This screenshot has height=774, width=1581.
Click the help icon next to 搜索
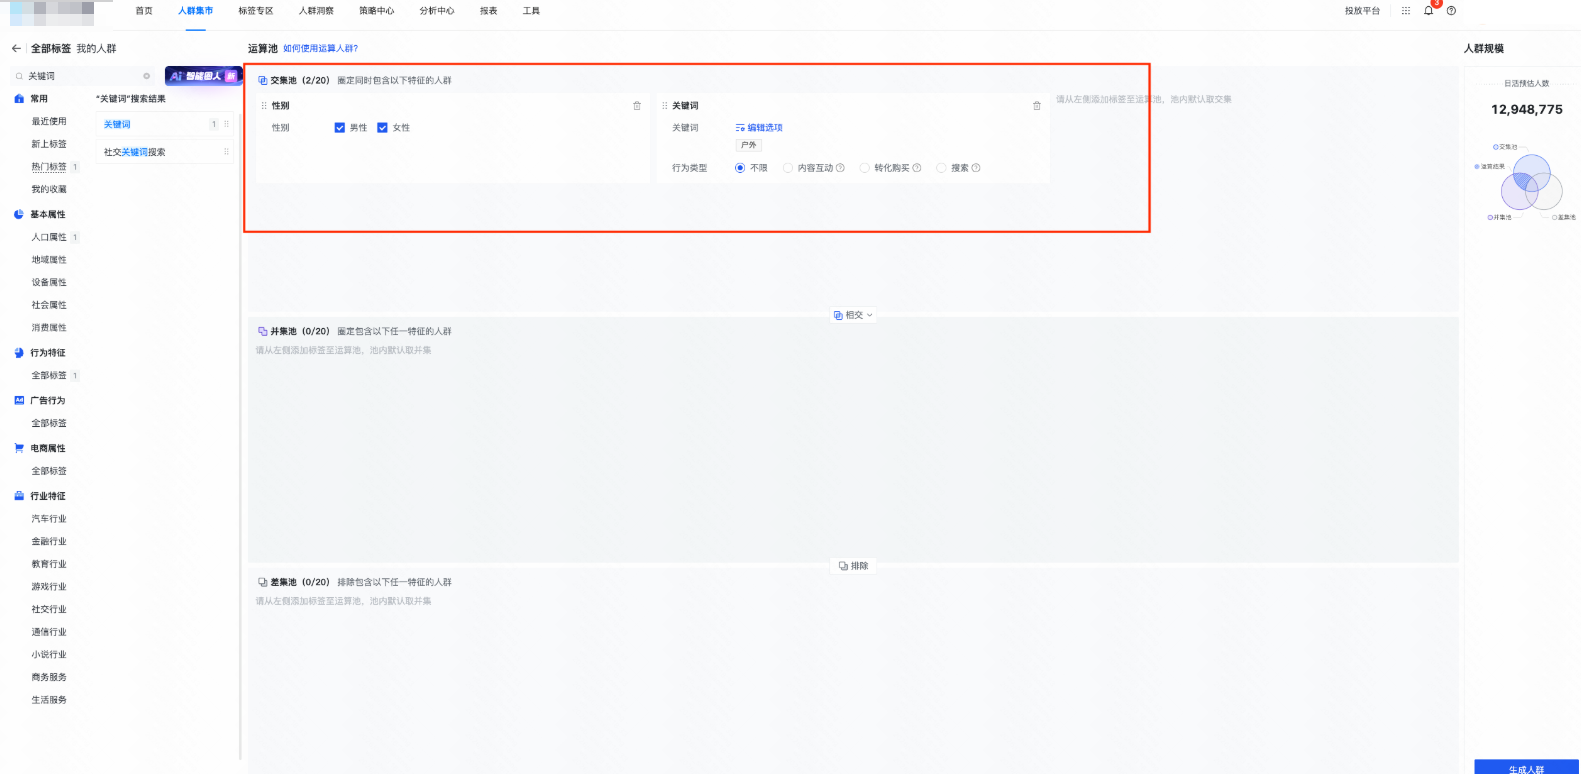(976, 168)
